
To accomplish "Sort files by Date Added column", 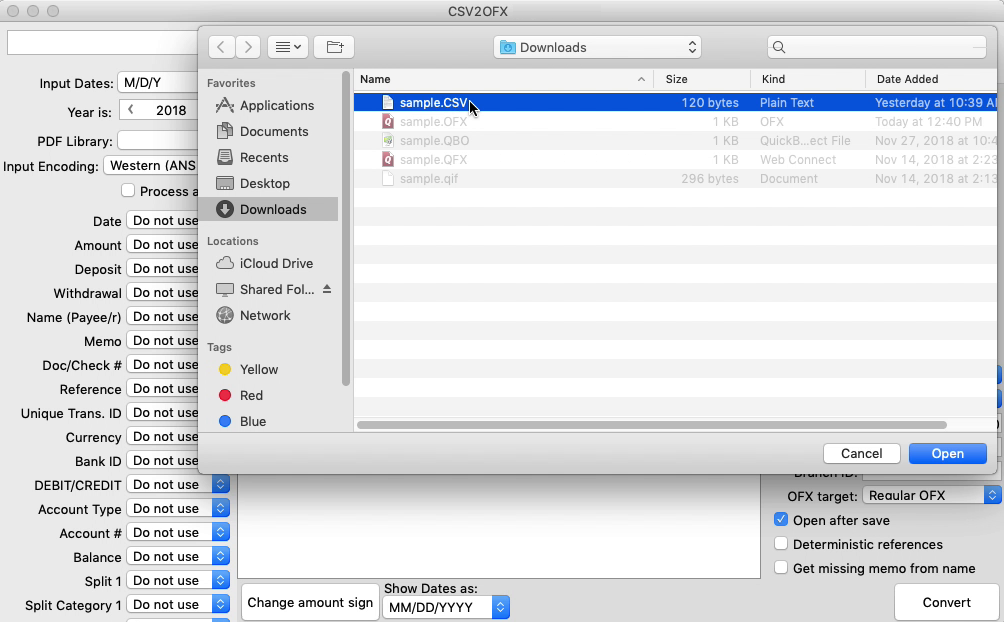I will (932, 79).
